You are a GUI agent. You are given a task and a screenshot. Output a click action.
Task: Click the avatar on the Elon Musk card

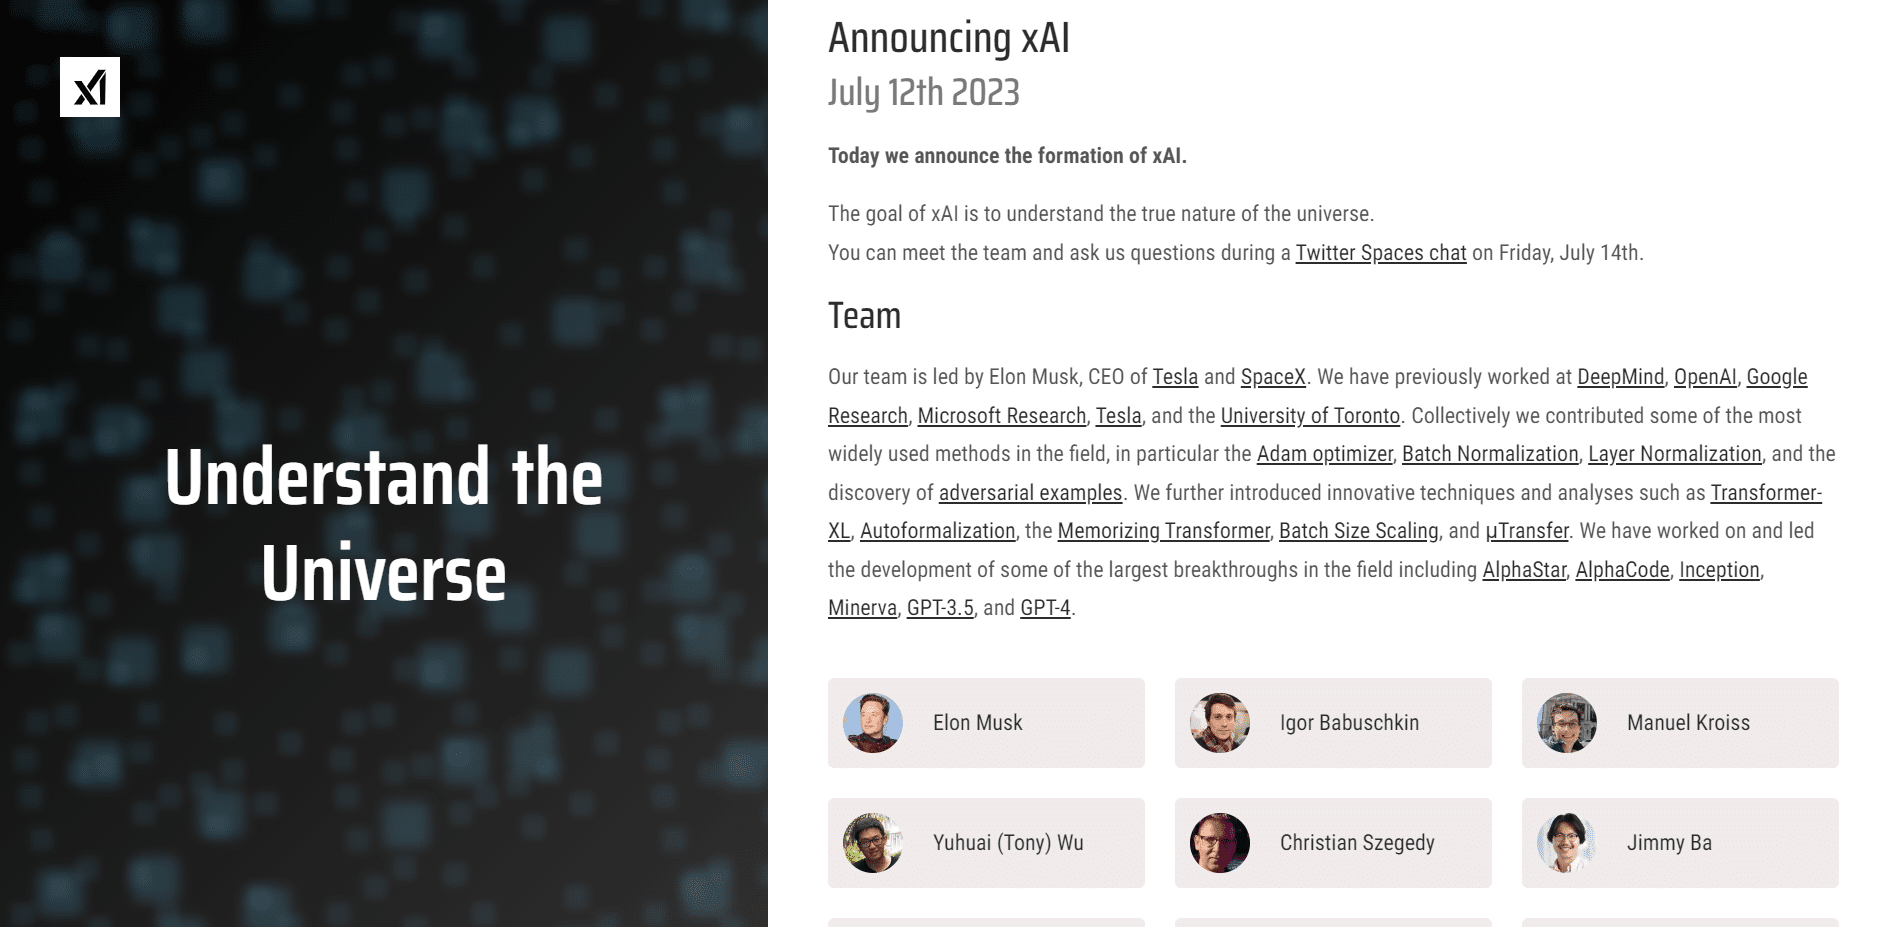pos(873,723)
